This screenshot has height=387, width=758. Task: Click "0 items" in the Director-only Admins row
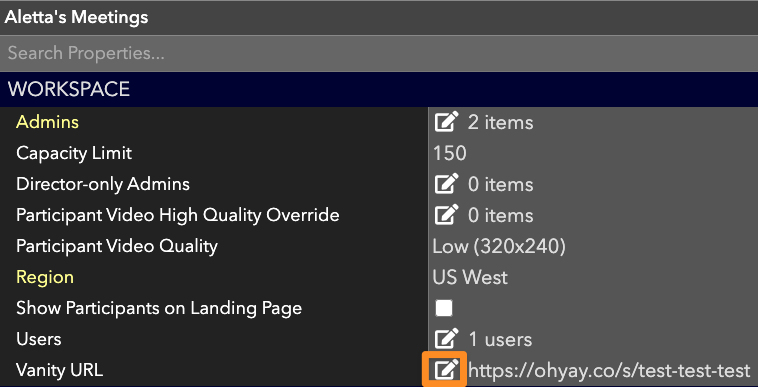(x=500, y=185)
